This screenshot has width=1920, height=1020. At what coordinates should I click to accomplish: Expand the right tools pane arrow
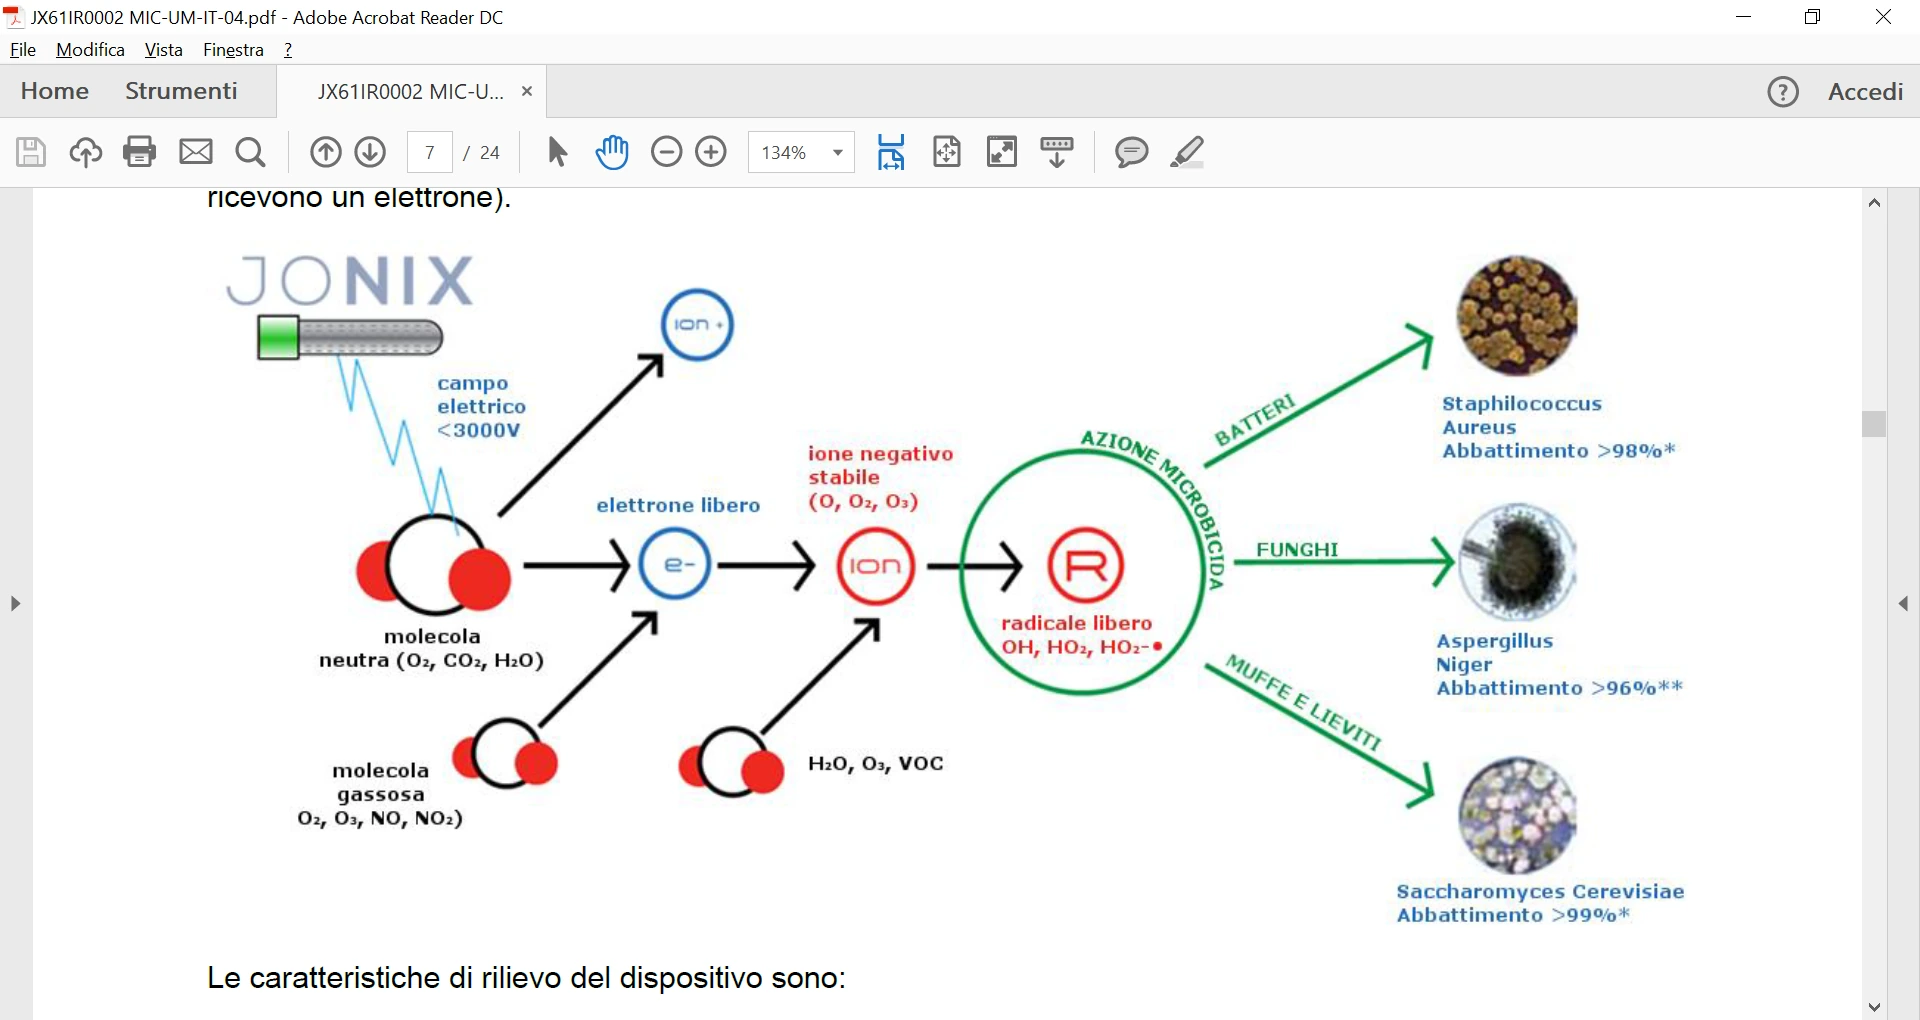[1904, 603]
